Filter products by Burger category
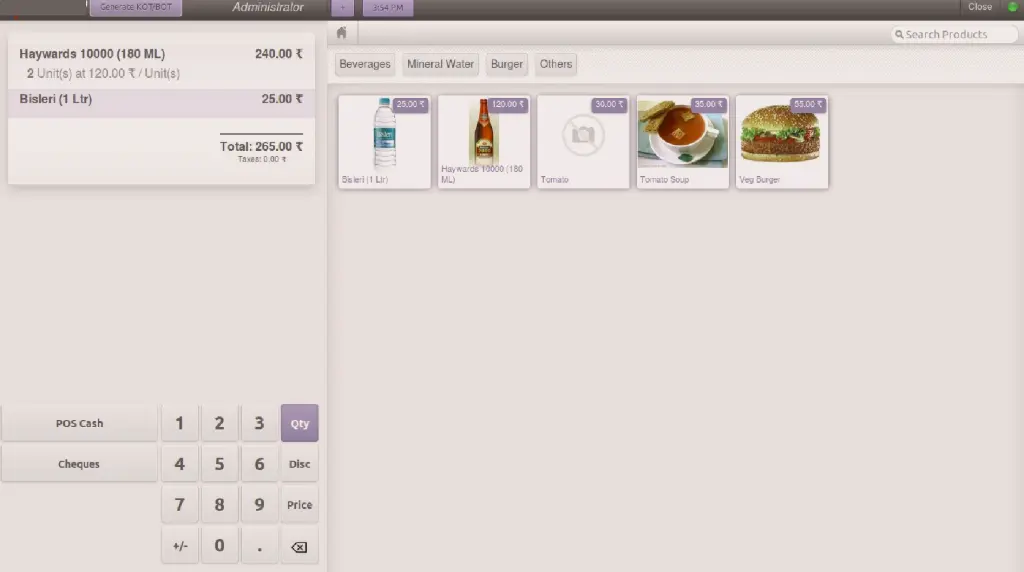Viewport: 1024px width, 572px height. [507, 64]
